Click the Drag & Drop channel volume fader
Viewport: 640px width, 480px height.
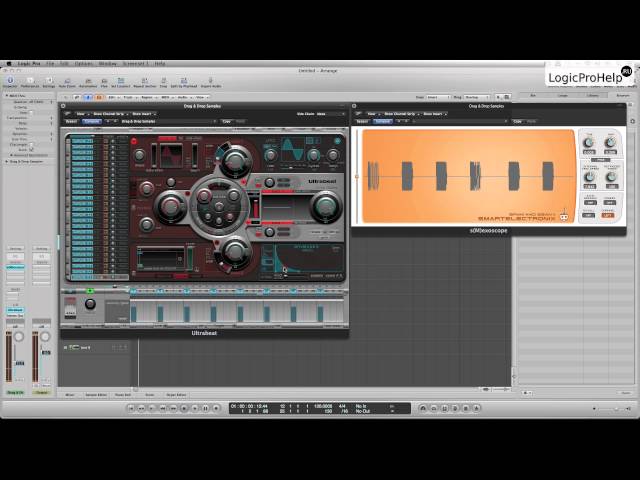pyautogui.click(x=19, y=363)
